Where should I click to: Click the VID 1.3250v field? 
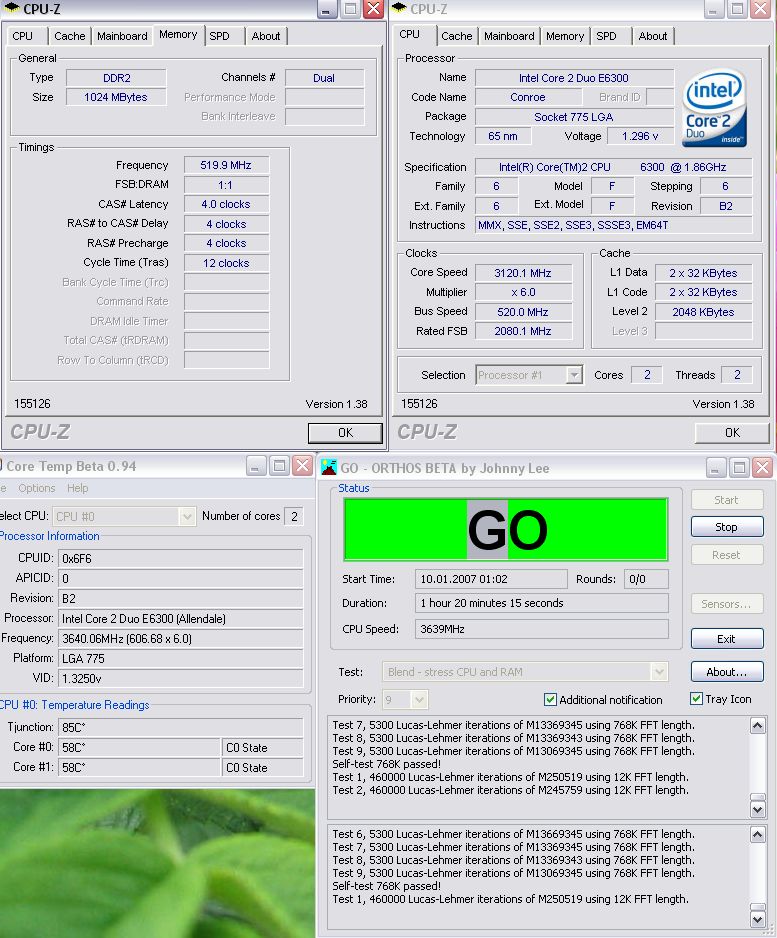181,678
